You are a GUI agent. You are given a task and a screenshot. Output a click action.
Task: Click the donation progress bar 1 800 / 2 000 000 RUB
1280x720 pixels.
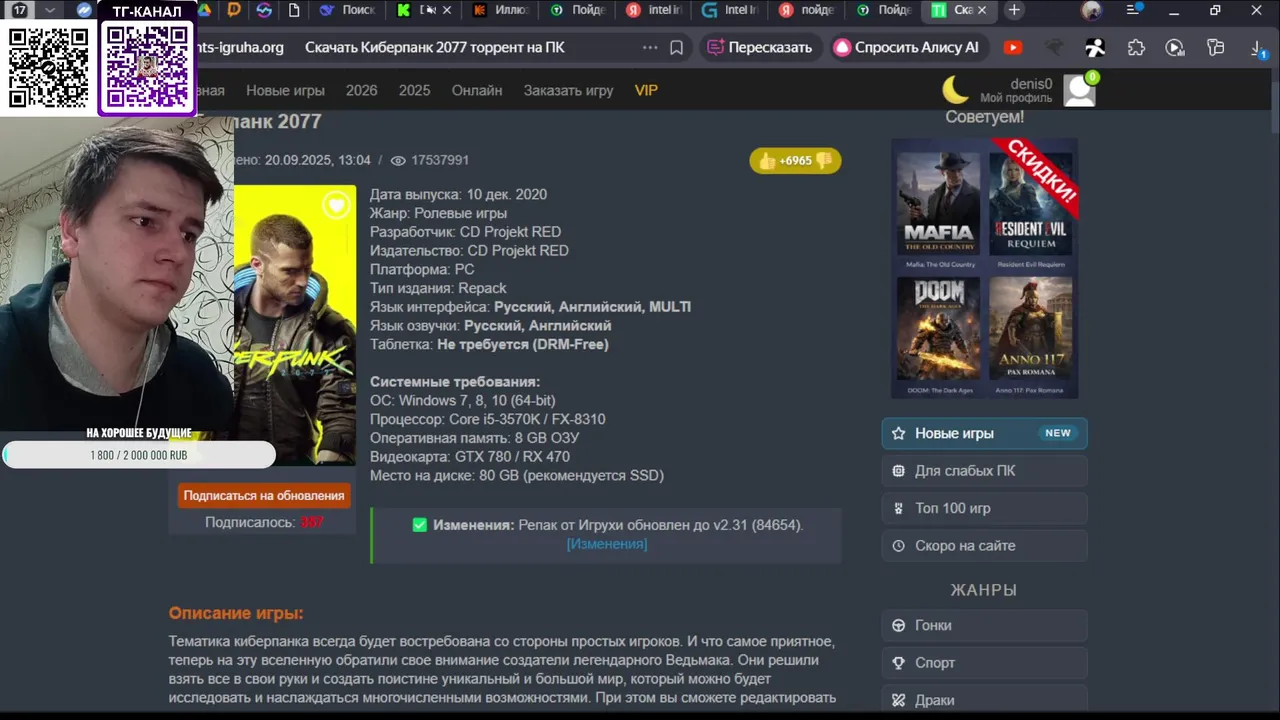click(x=139, y=455)
